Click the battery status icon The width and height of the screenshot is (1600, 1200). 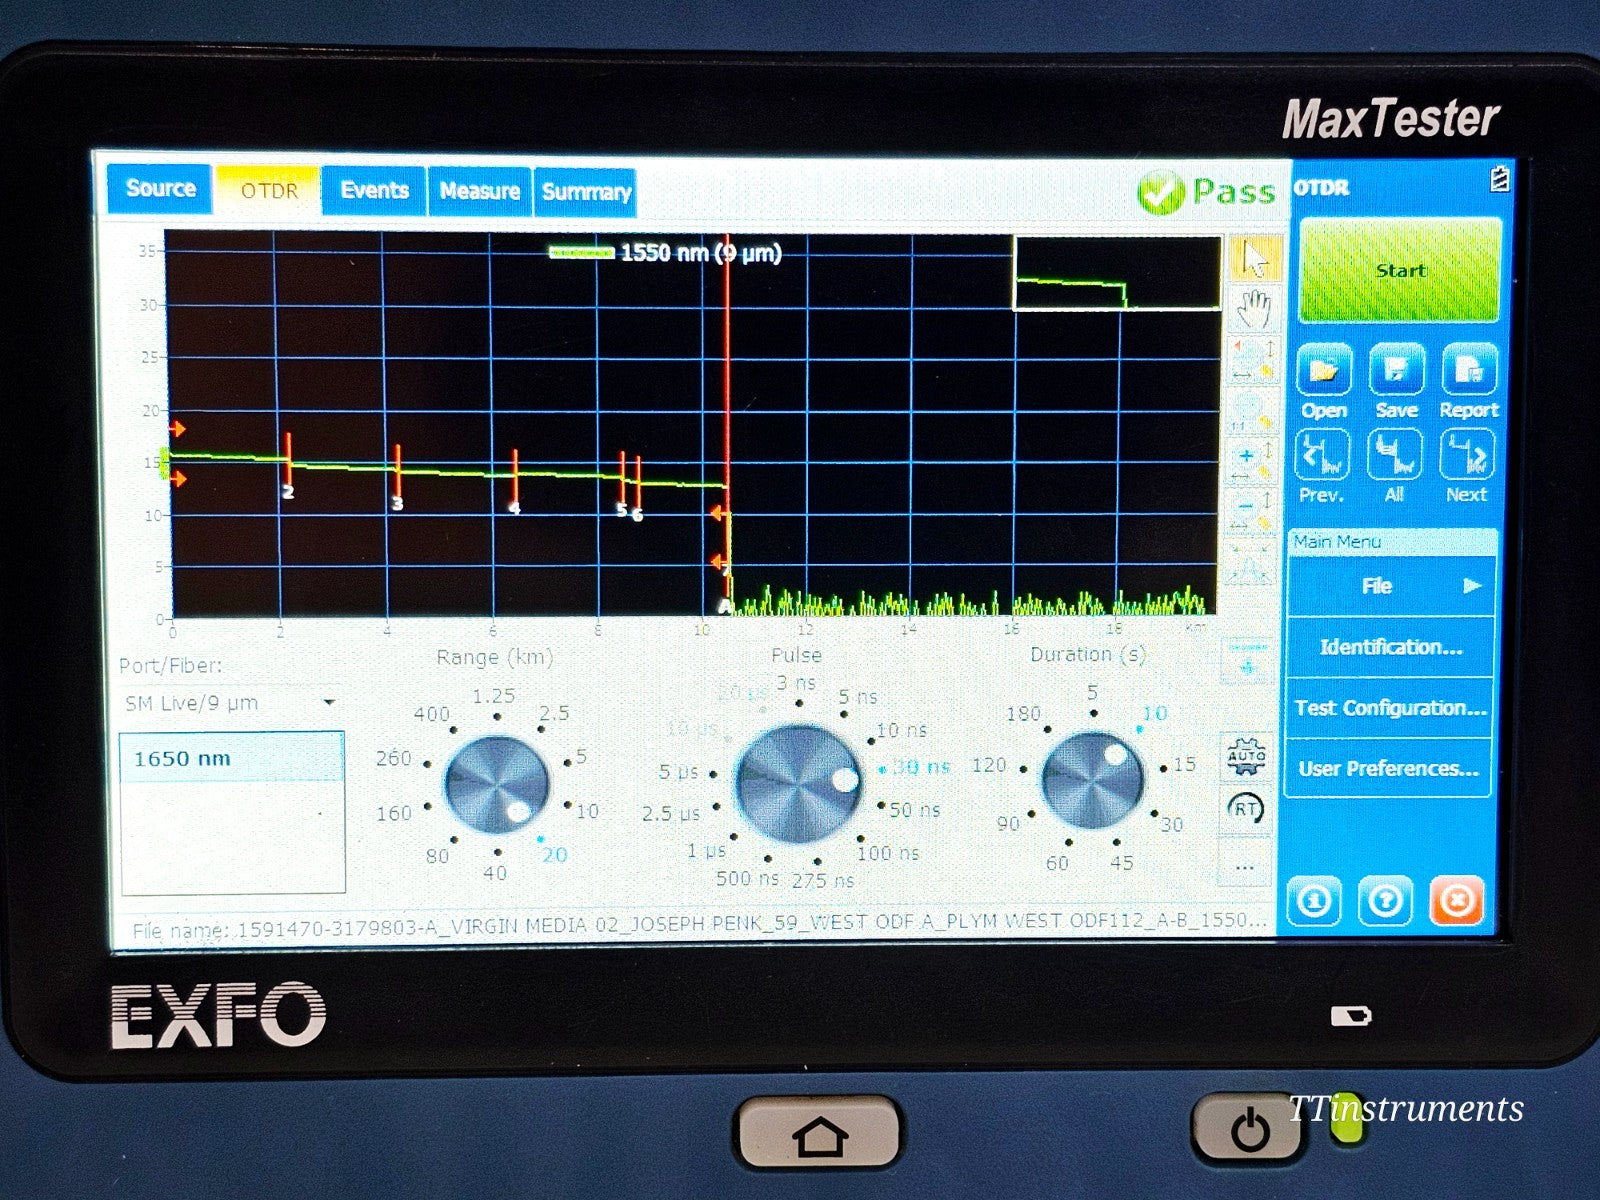point(1499,179)
